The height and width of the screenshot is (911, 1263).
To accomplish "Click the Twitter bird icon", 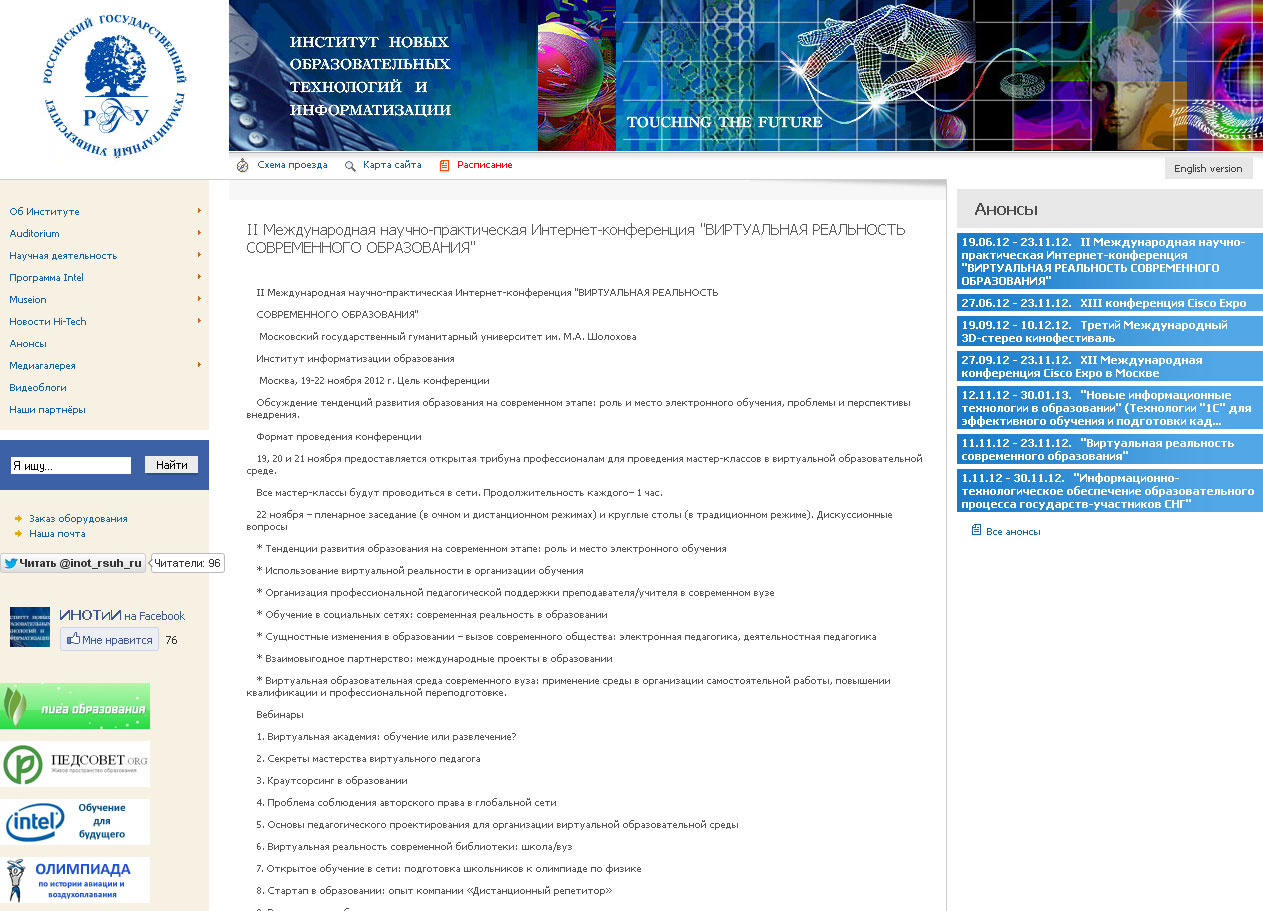I will click(x=11, y=563).
